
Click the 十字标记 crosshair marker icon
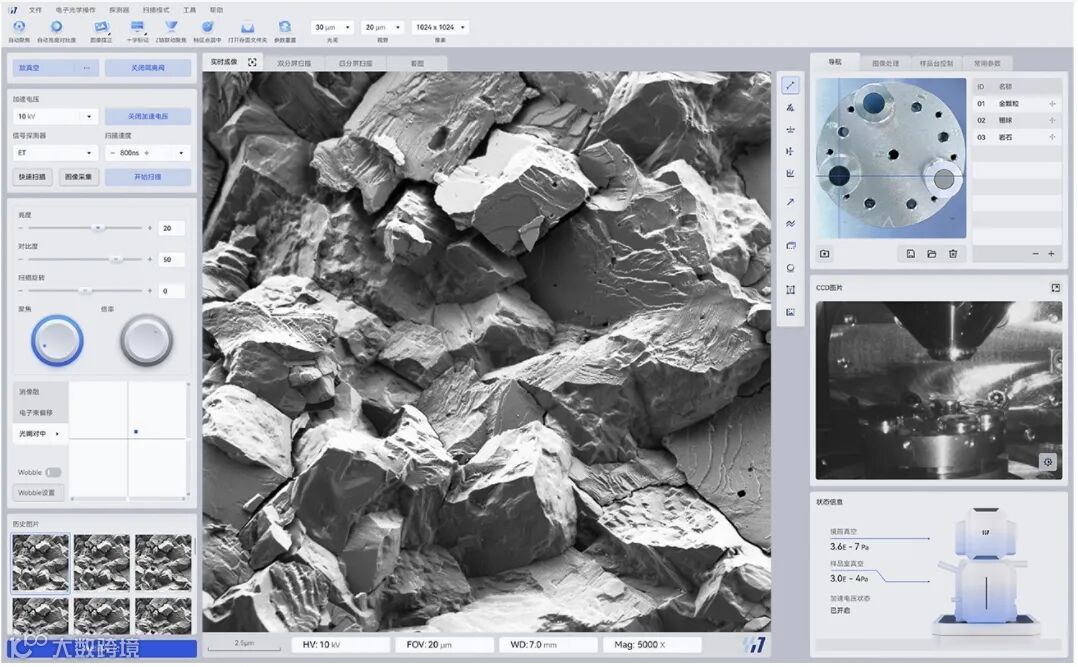pos(137,27)
